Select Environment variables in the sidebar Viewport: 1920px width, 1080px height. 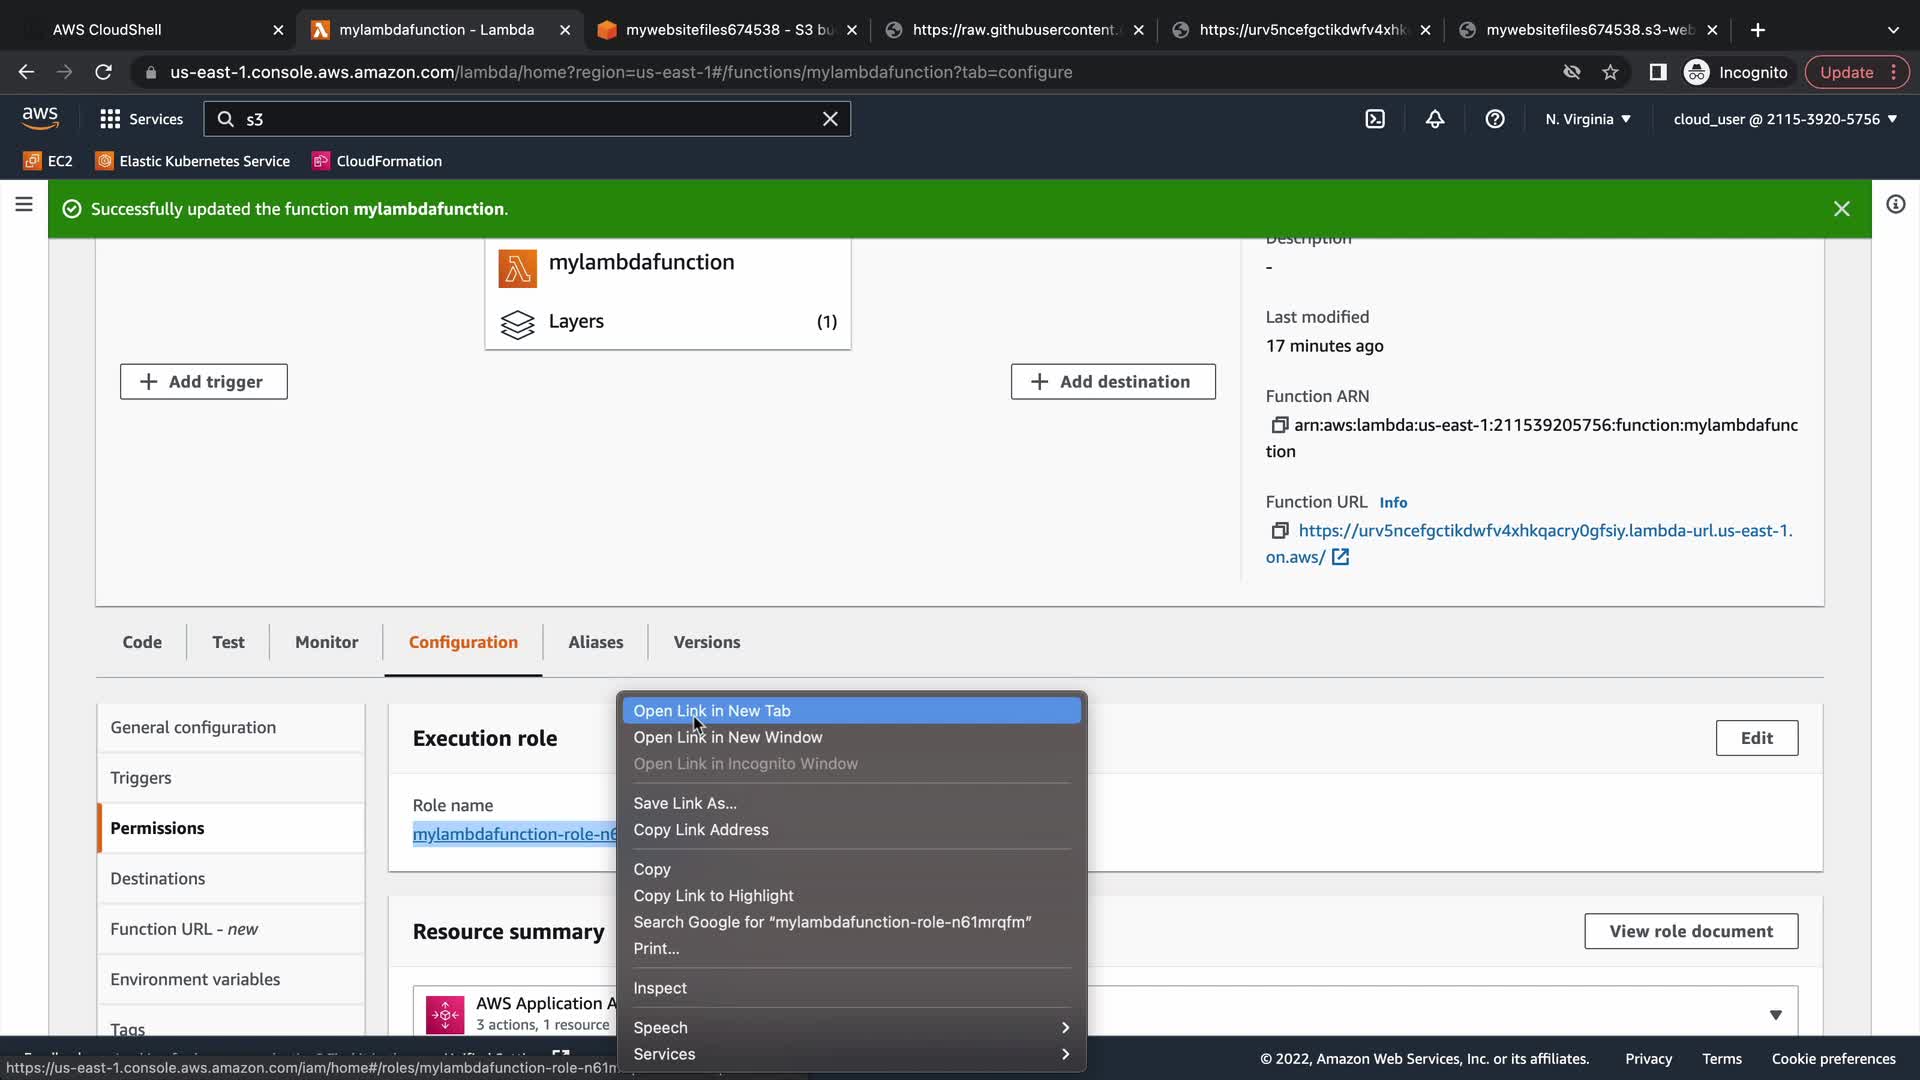[195, 979]
